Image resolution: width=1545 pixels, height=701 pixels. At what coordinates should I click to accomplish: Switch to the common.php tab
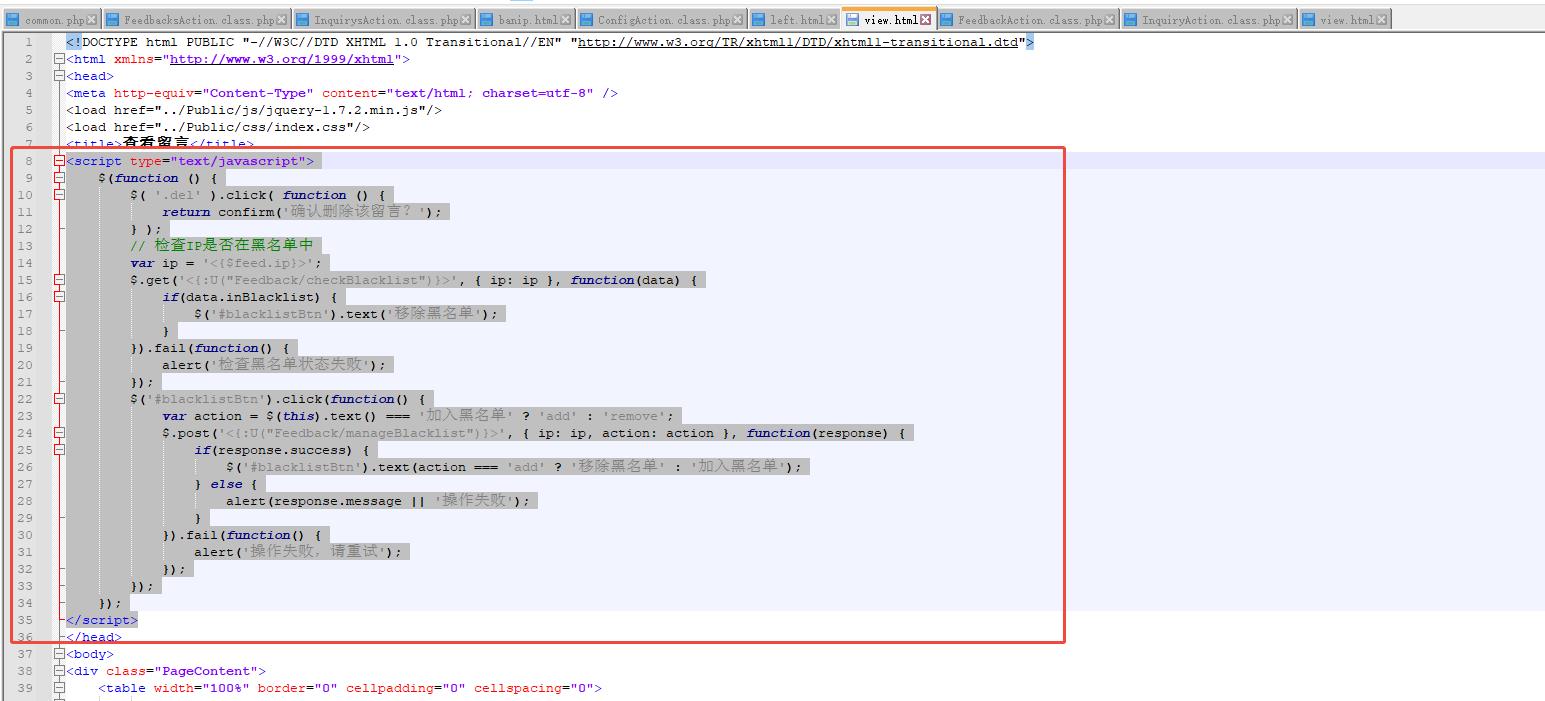coord(54,20)
